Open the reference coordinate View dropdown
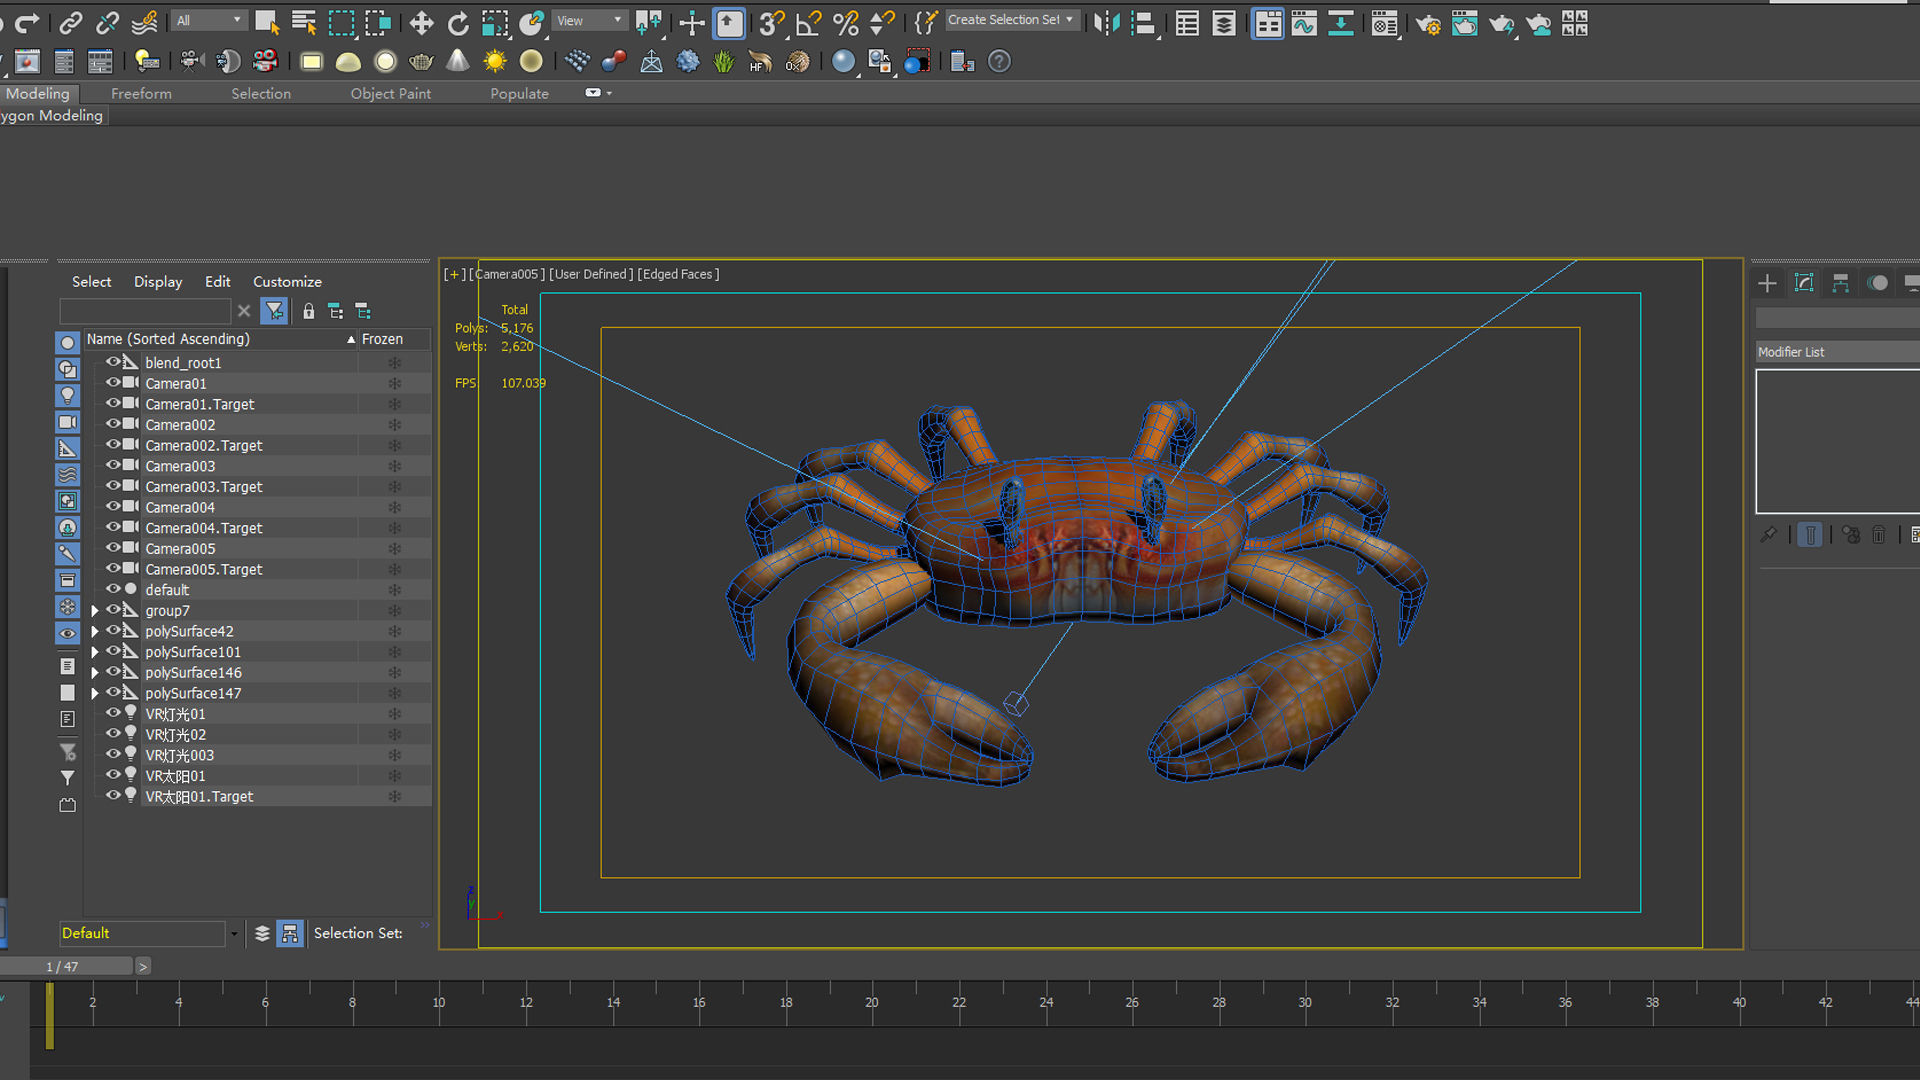The image size is (1920, 1080). (x=590, y=20)
